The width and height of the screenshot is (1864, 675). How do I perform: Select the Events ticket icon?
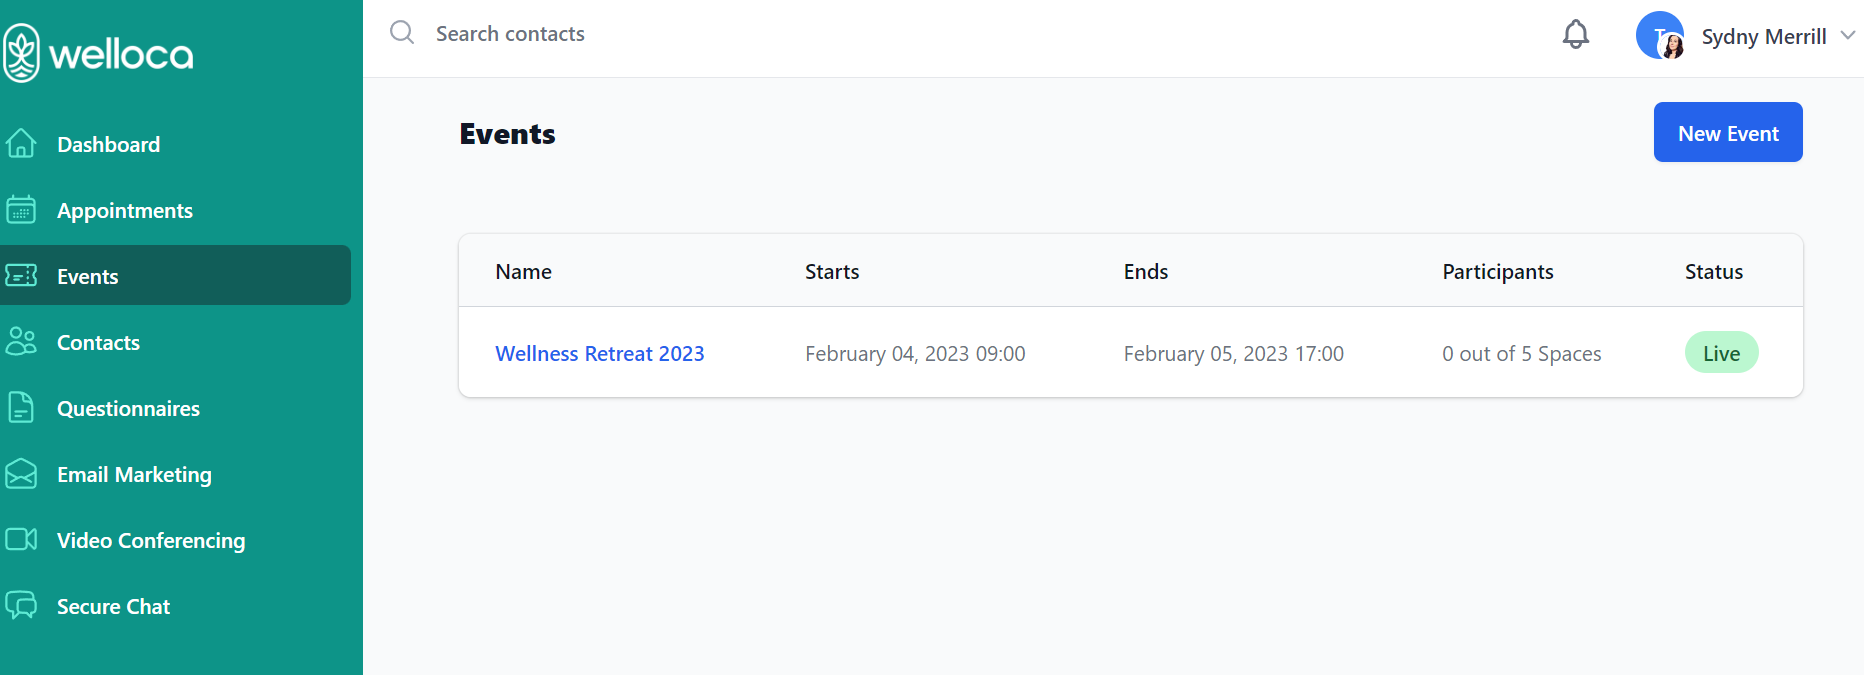point(21,275)
